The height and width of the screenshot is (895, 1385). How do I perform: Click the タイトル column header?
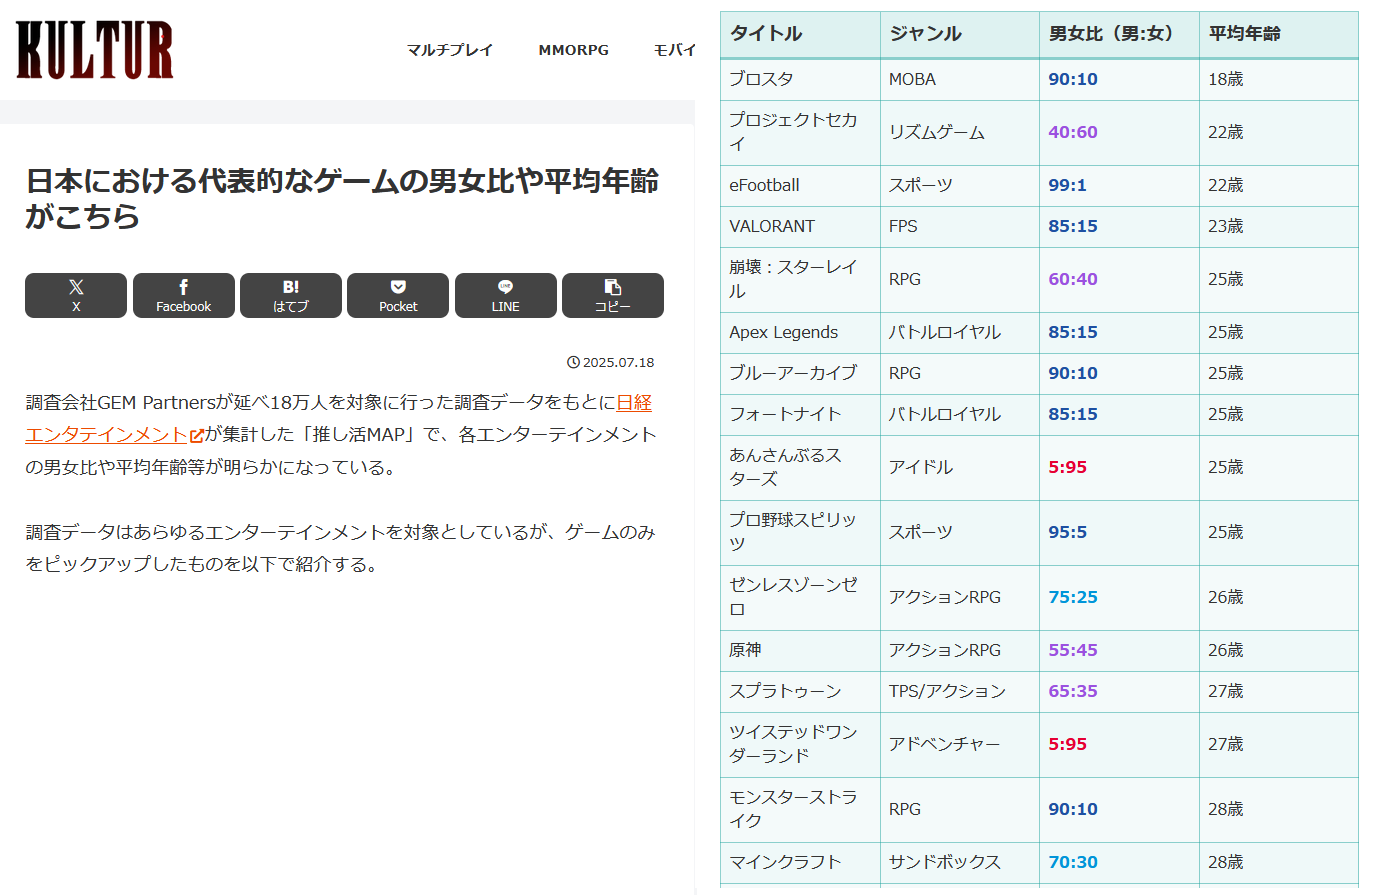(800, 34)
